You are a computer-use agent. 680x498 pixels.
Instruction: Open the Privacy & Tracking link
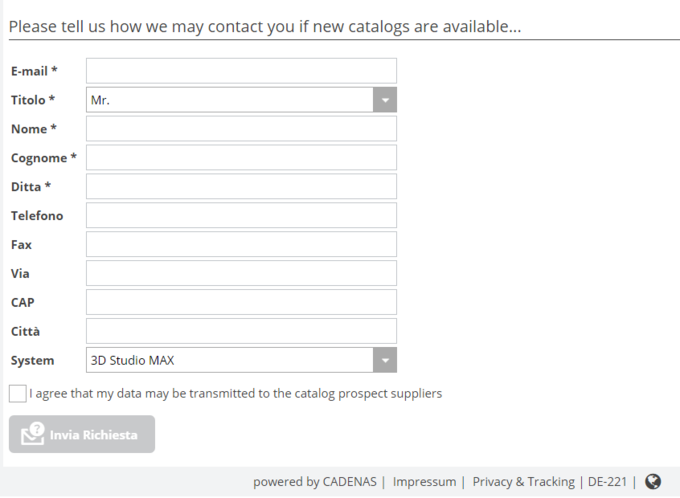pos(523,482)
